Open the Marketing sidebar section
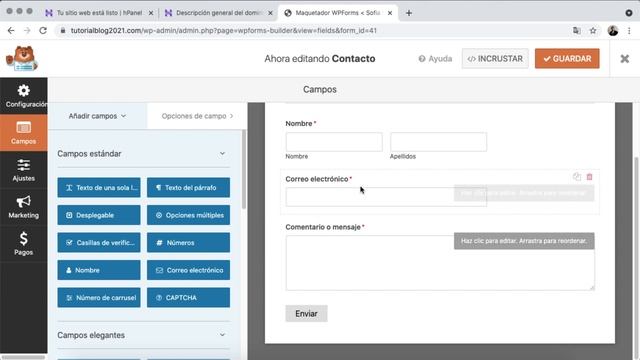This screenshot has height=360, width=640. pyautogui.click(x=24, y=207)
